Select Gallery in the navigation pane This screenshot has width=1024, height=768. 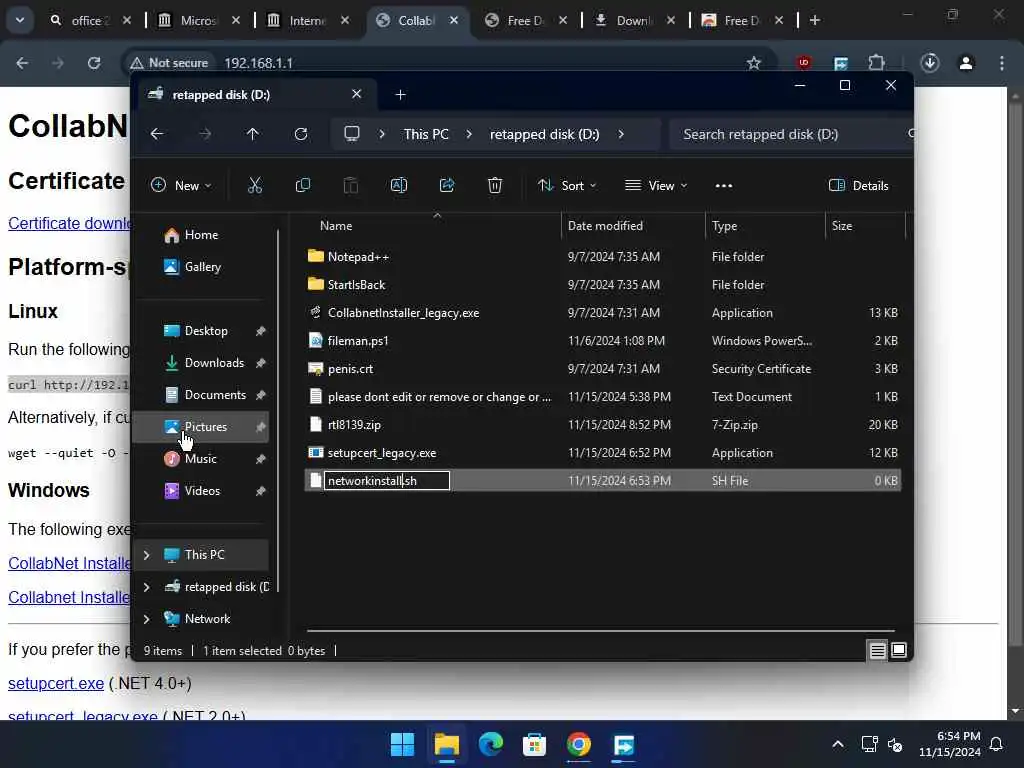[202, 266]
